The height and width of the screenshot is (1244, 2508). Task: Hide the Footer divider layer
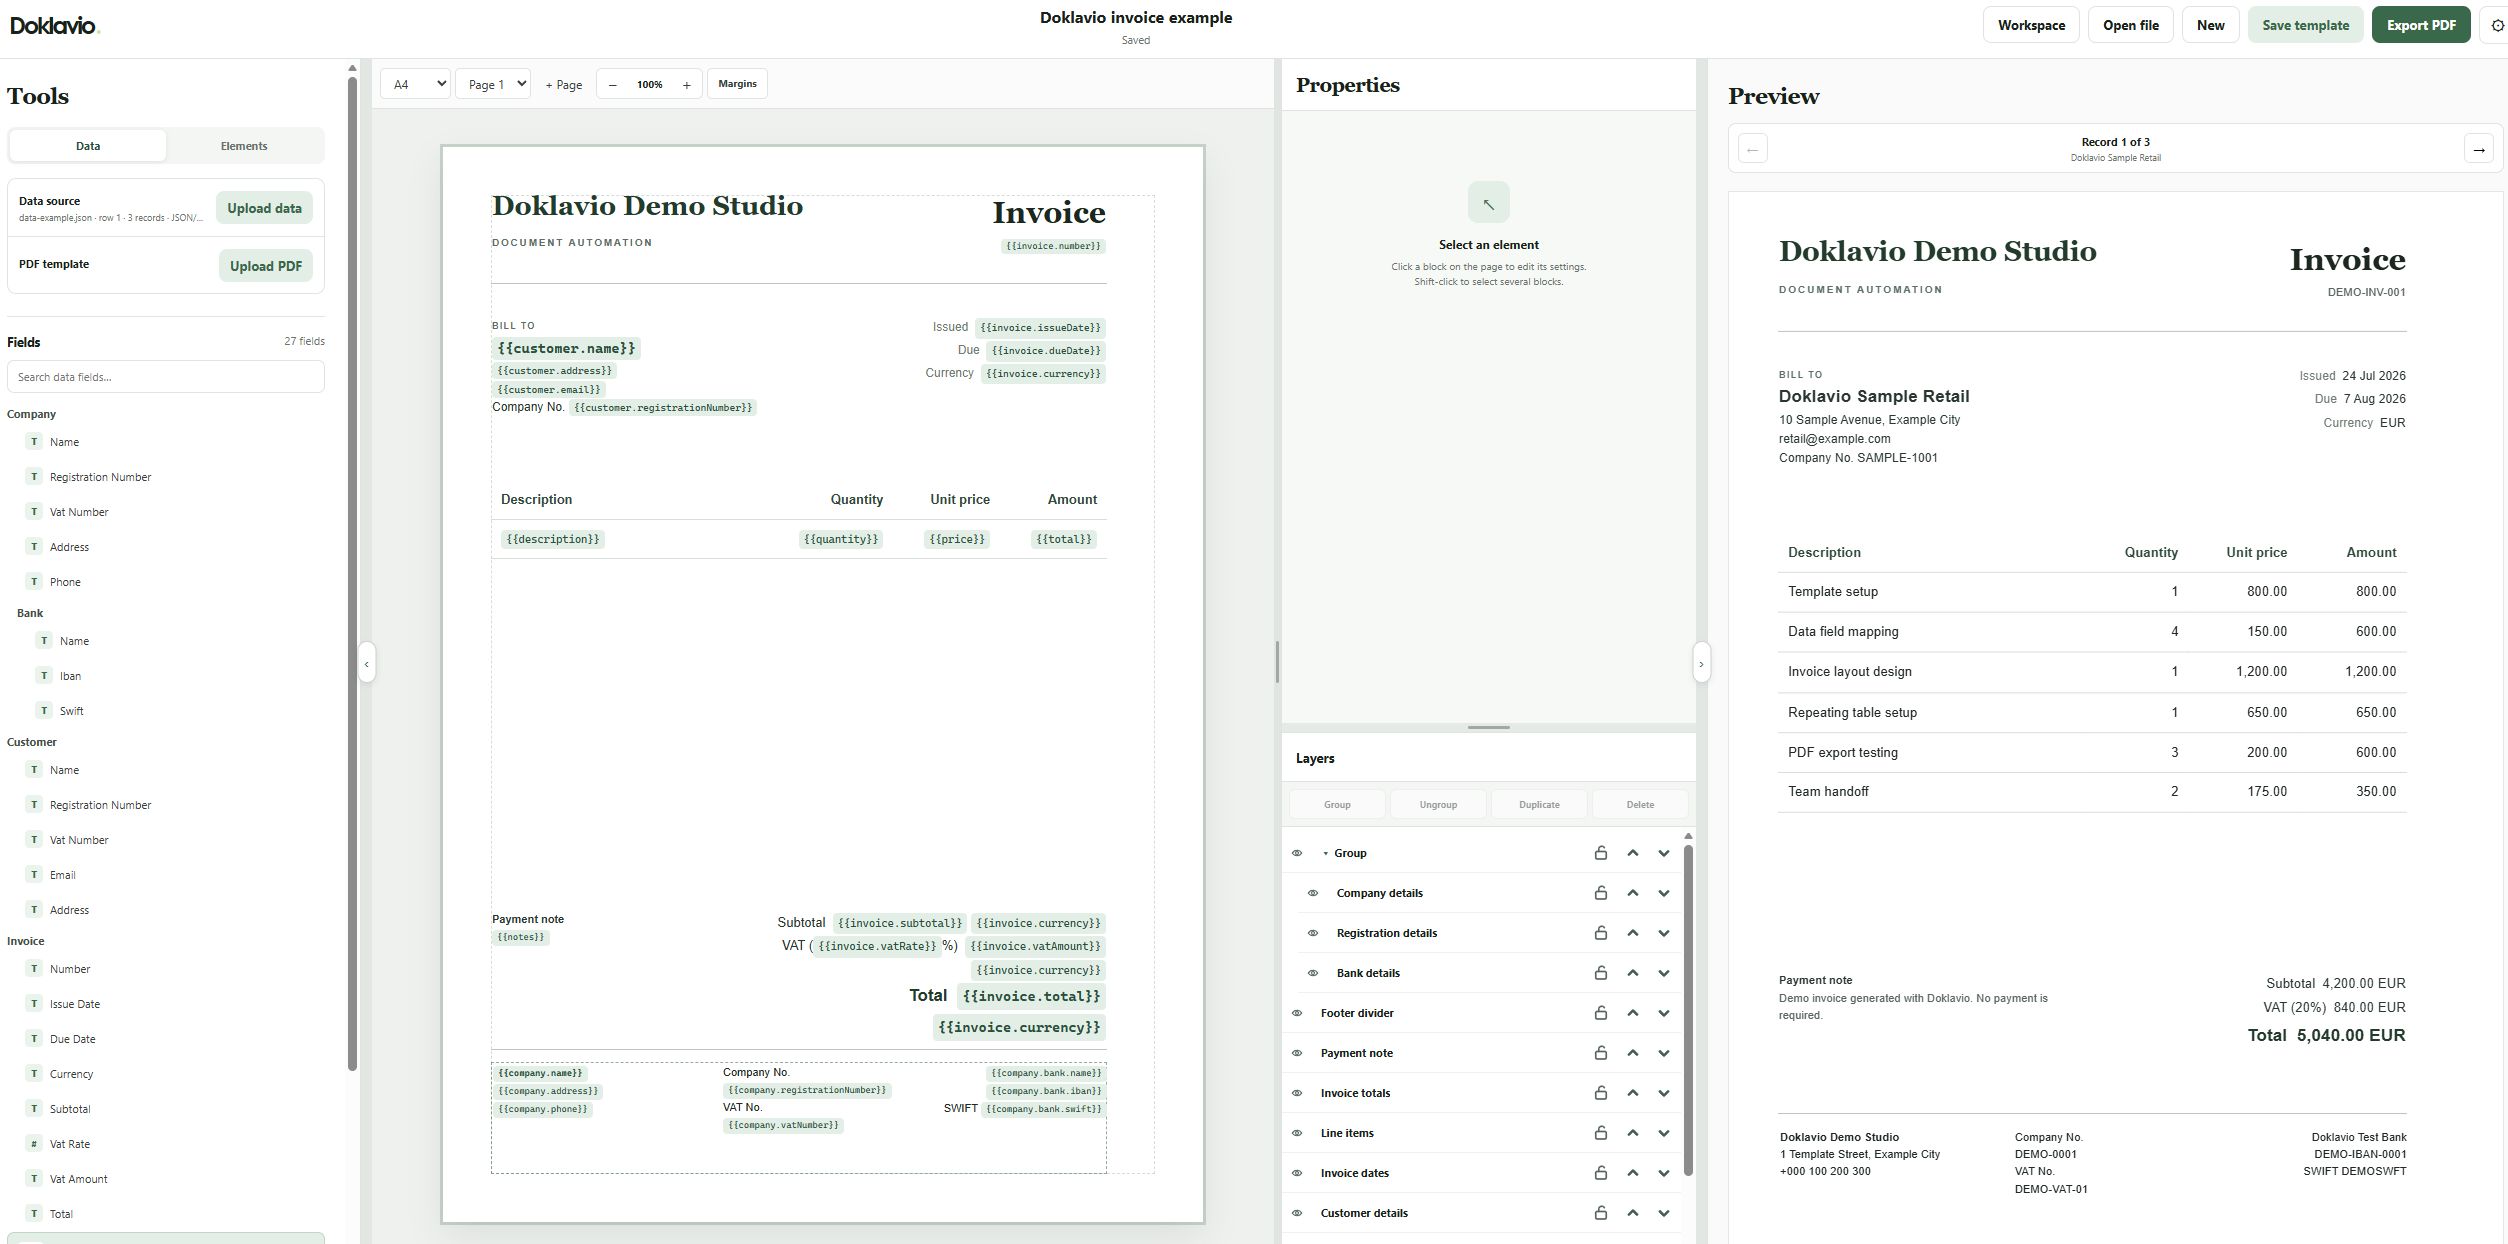point(1297,1013)
